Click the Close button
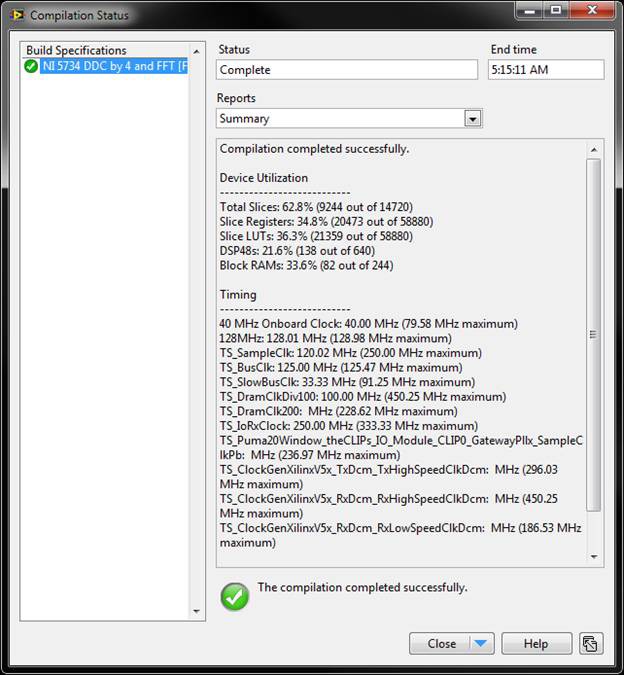Viewport: 624px width, 675px height. tap(440, 644)
